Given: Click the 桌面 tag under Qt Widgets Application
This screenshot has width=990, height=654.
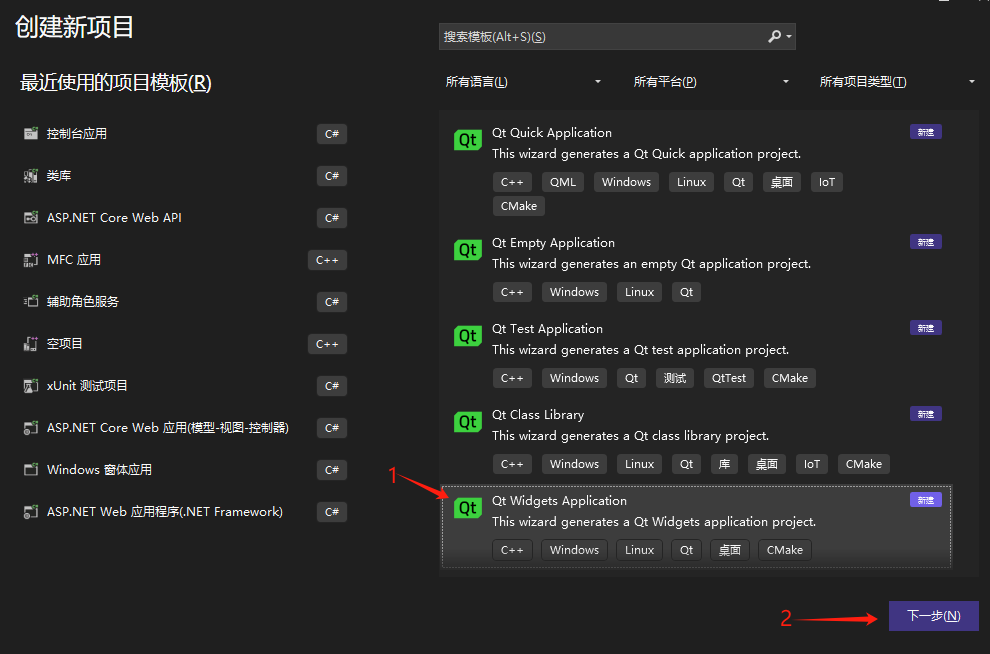Looking at the screenshot, I should [729, 550].
